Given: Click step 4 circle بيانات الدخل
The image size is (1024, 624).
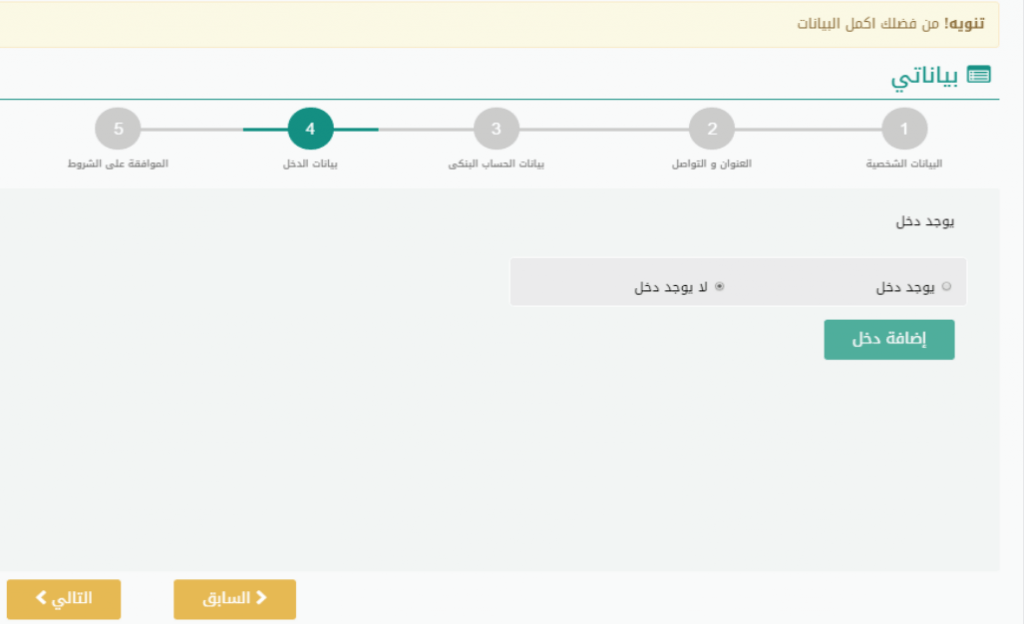Looking at the screenshot, I should coord(310,129).
